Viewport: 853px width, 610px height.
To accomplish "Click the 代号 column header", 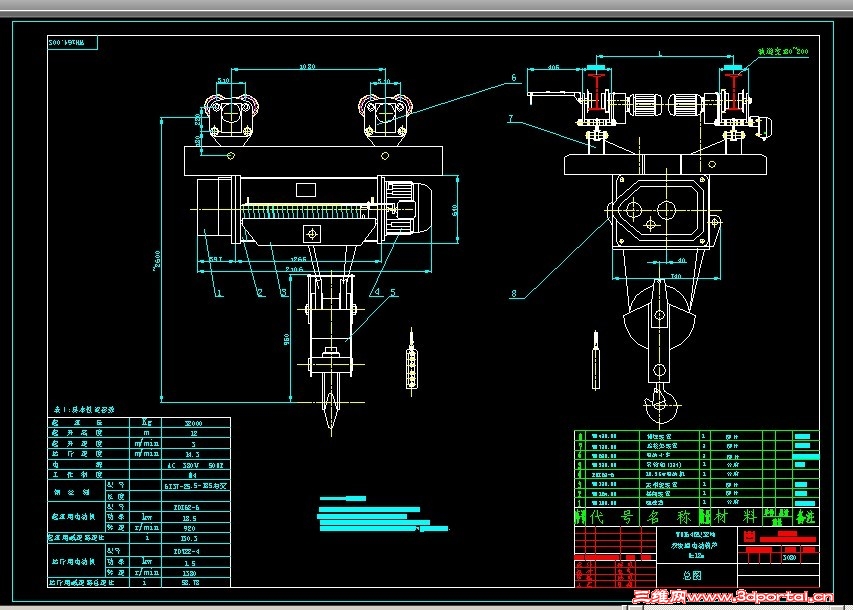I will click(x=612, y=517).
